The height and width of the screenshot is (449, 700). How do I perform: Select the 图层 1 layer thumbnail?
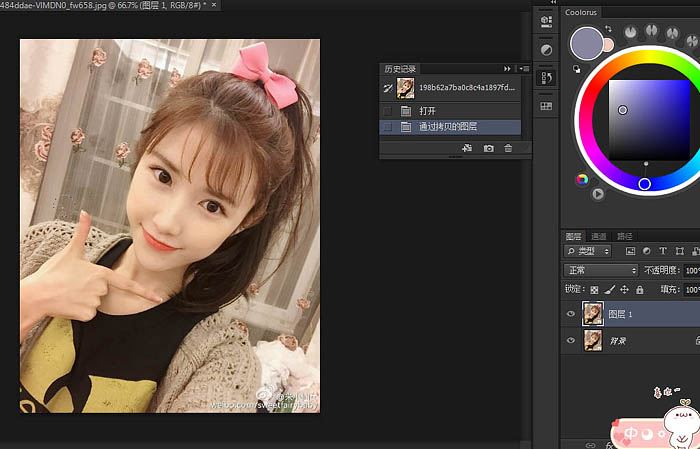click(x=593, y=314)
